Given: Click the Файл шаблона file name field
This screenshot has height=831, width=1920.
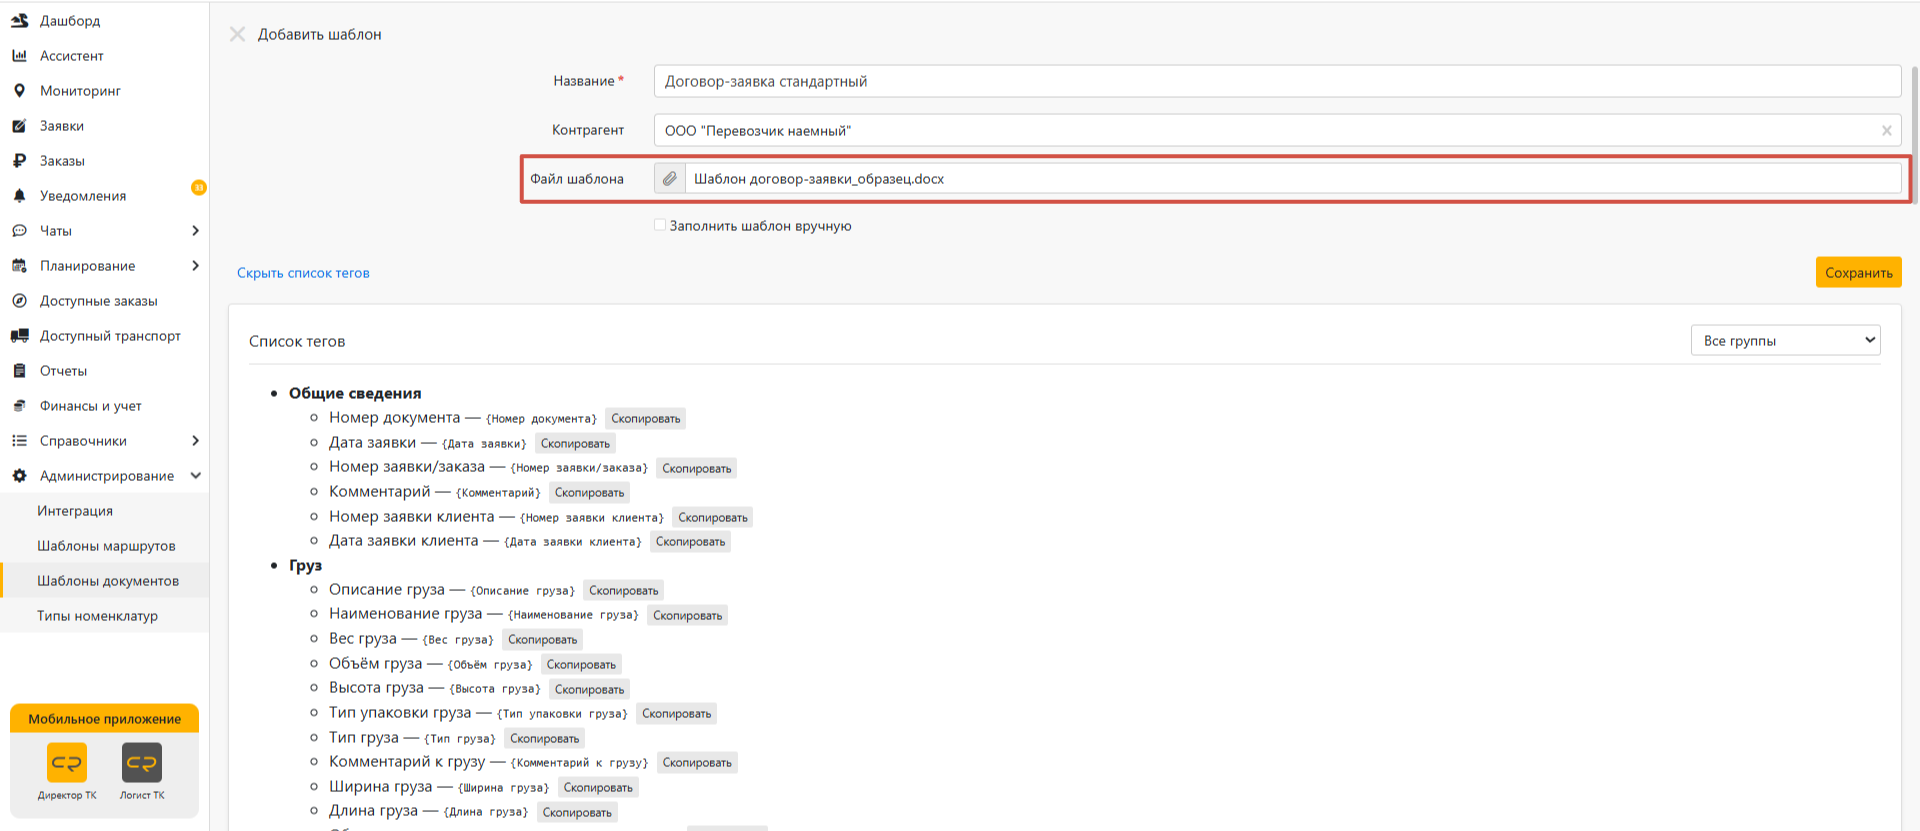Looking at the screenshot, I should (x=1293, y=178).
